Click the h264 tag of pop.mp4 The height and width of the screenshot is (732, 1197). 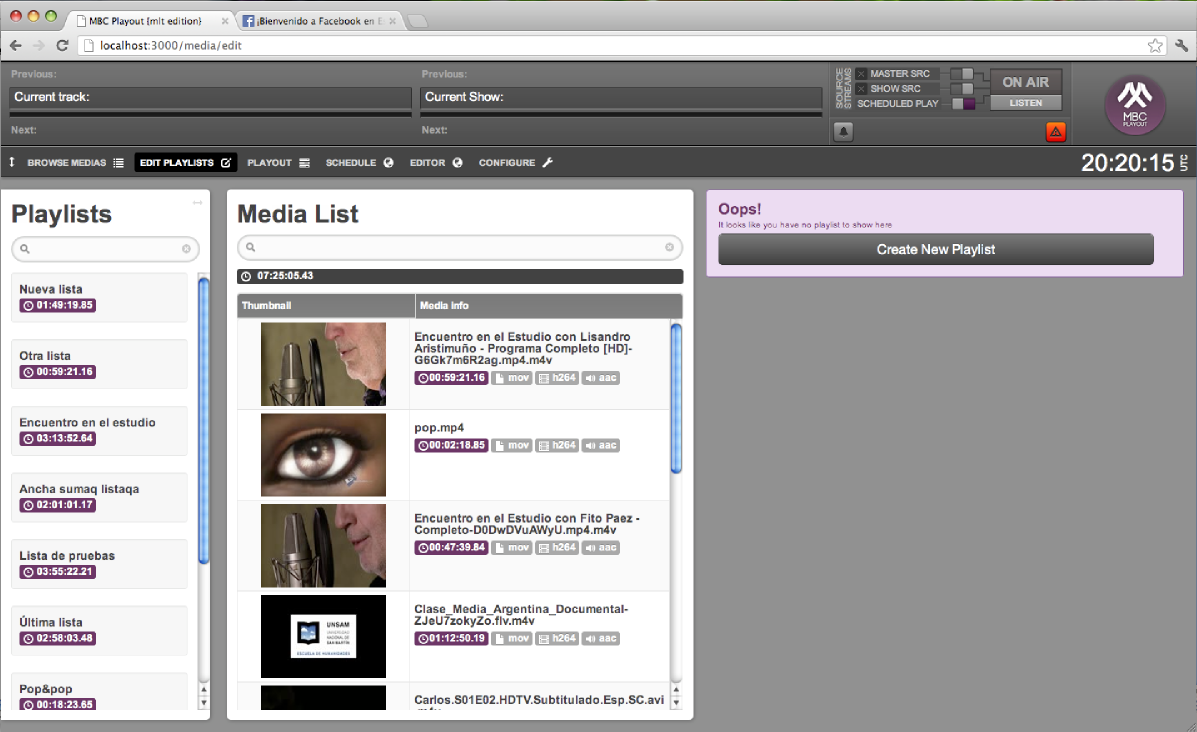[x=557, y=445]
